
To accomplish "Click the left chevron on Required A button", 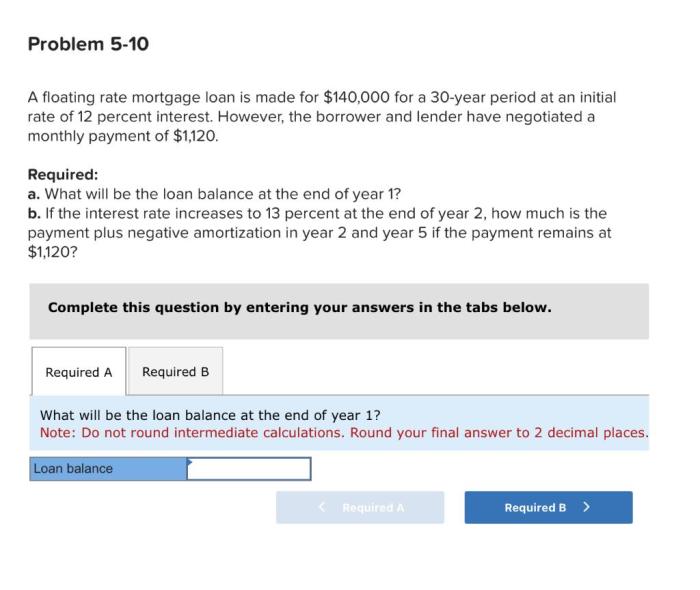I will [x=322, y=508].
